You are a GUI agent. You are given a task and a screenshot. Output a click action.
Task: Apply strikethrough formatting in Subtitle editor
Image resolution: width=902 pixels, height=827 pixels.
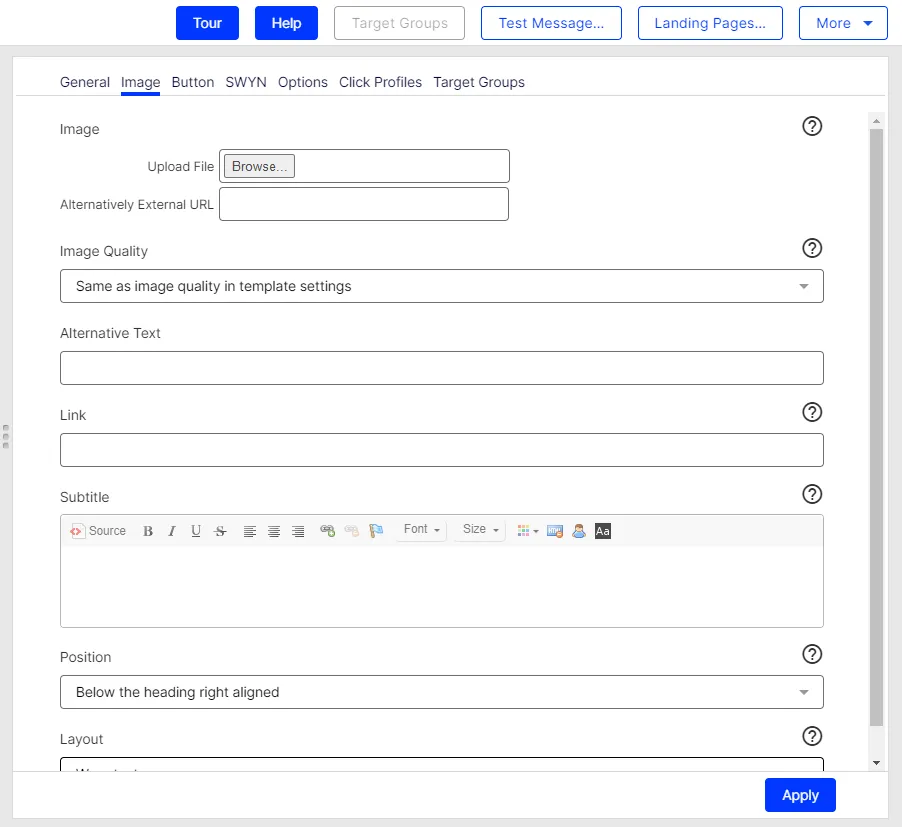tap(220, 531)
